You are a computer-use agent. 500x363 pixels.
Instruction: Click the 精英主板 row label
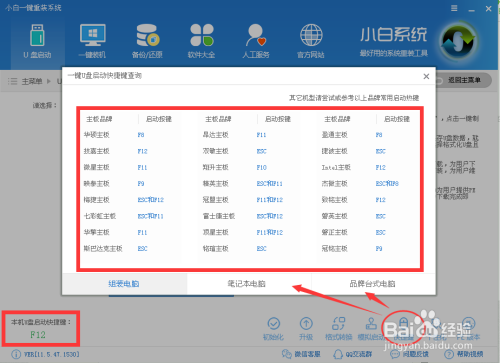216,184
